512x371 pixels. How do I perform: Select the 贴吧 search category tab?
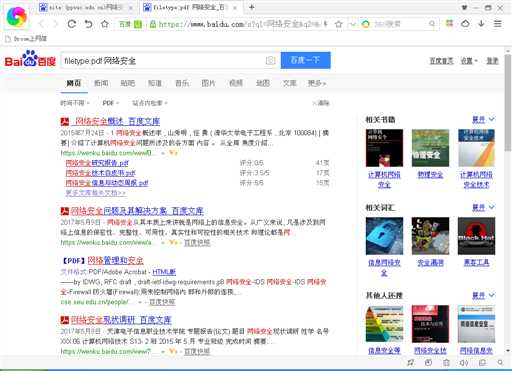click(128, 83)
